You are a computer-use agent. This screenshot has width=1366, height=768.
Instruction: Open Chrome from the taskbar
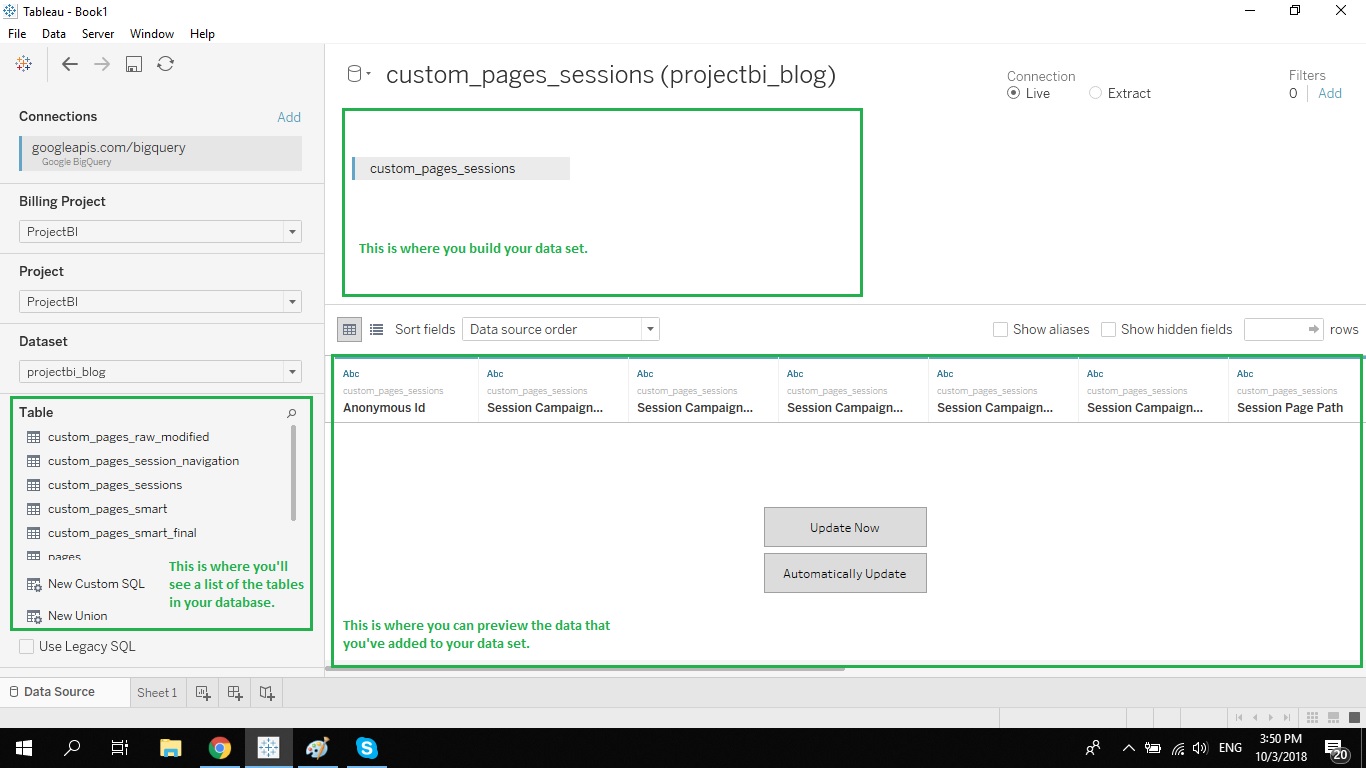click(220, 748)
